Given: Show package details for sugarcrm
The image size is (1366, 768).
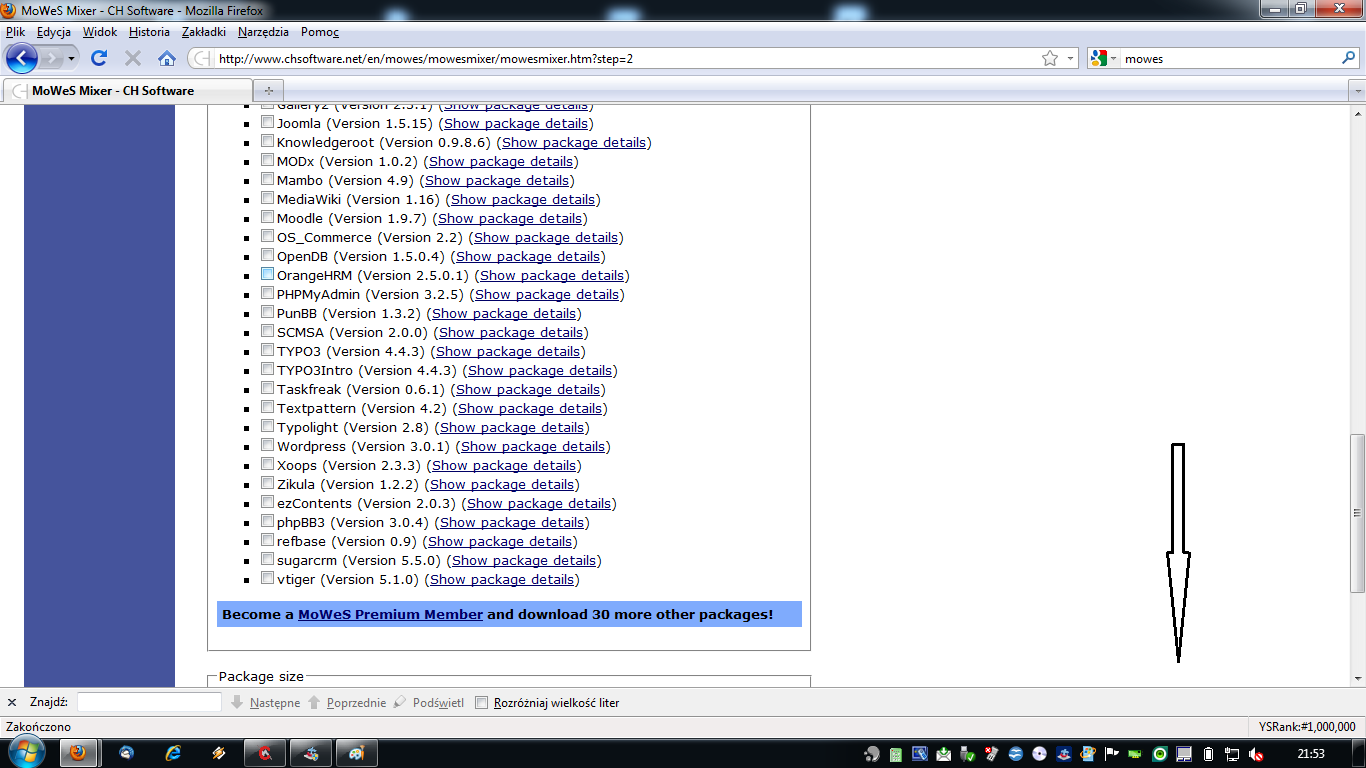Looking at the screenshot, I should [x=524, y=561].
